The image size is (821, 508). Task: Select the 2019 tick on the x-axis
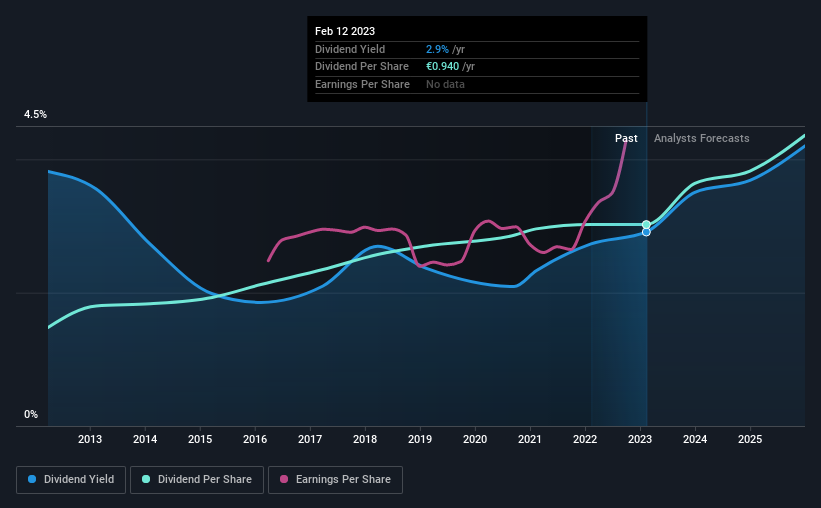420,439
